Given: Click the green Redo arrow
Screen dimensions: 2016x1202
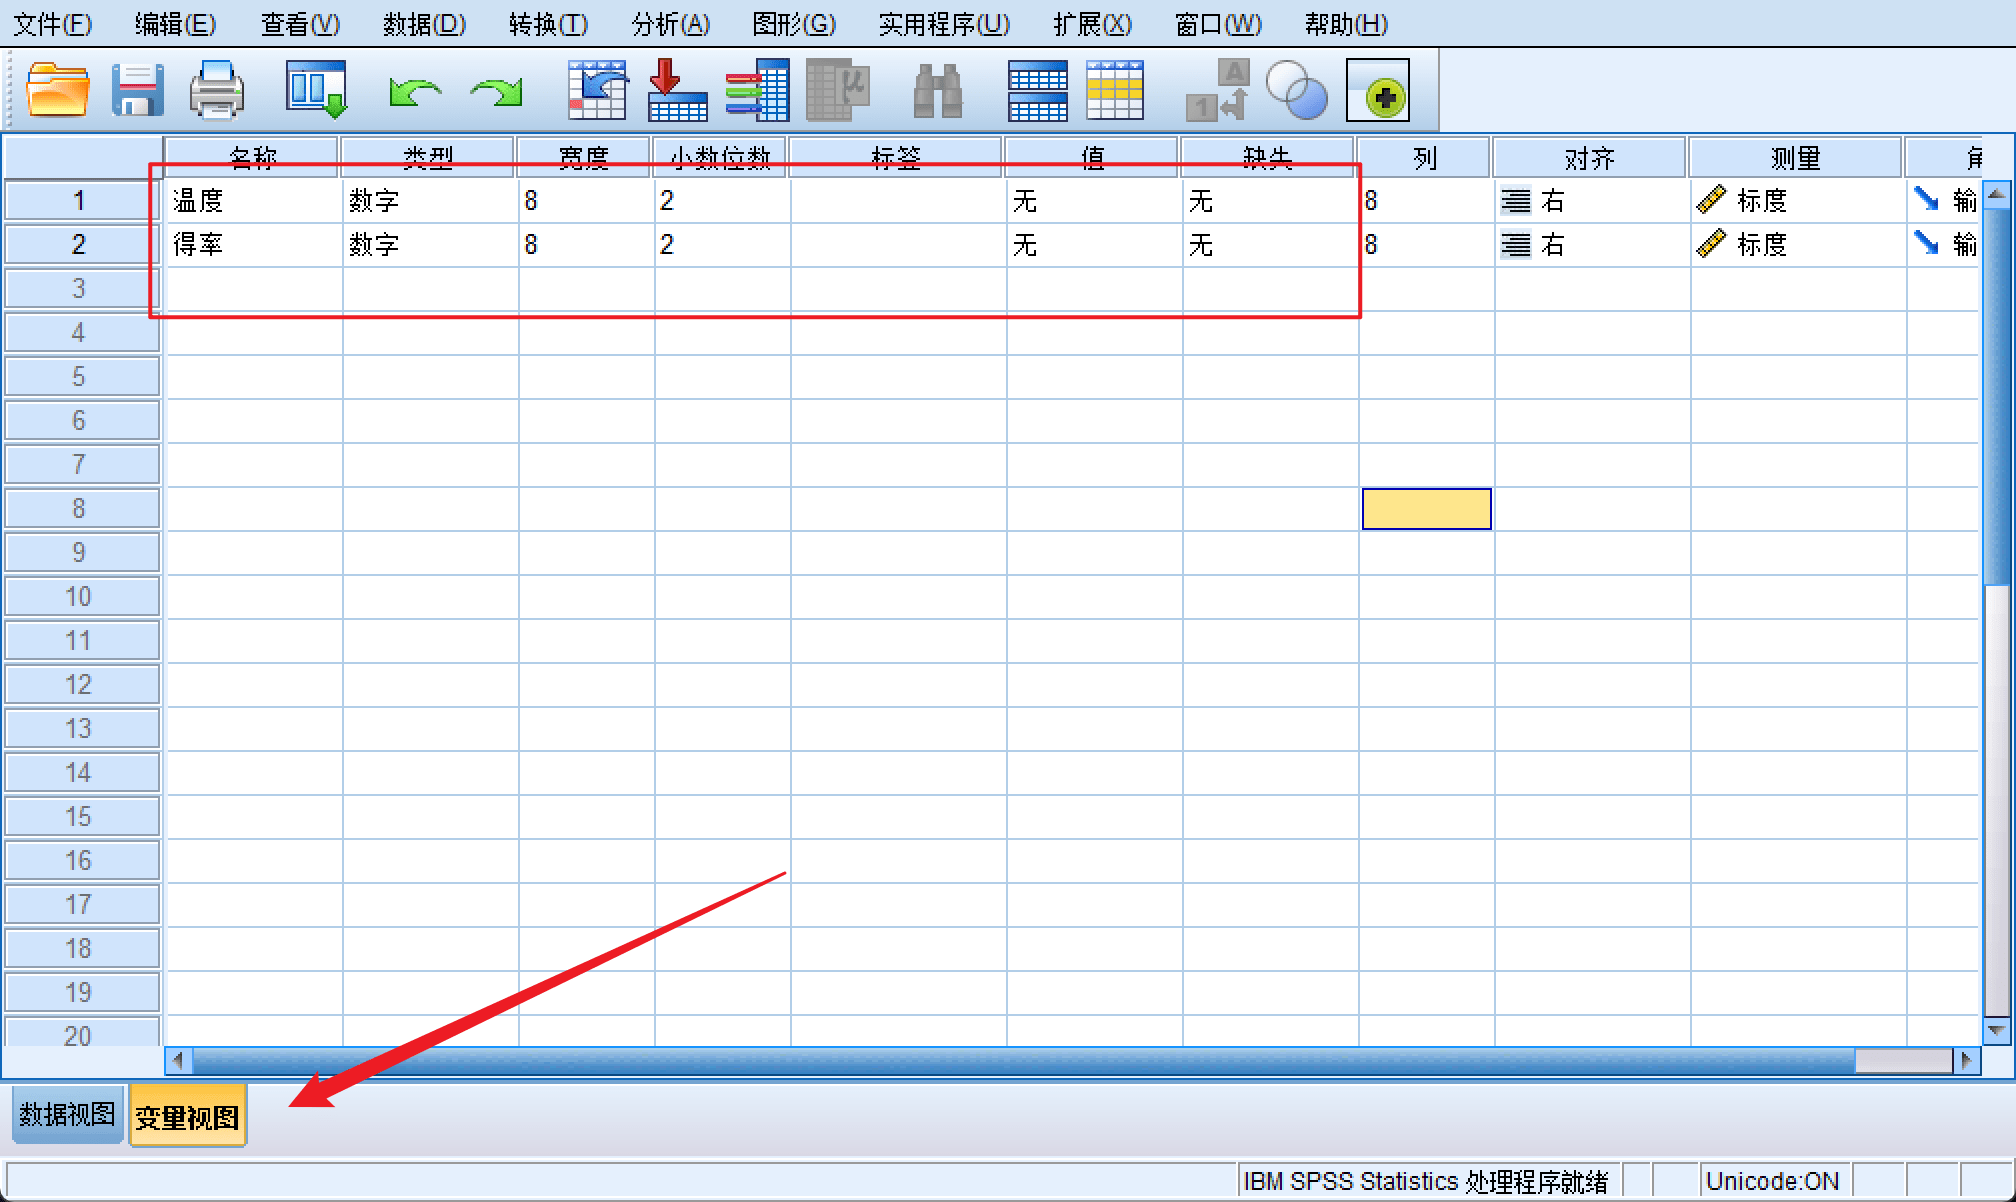Looking at the screenshot, I should (497, 93).
